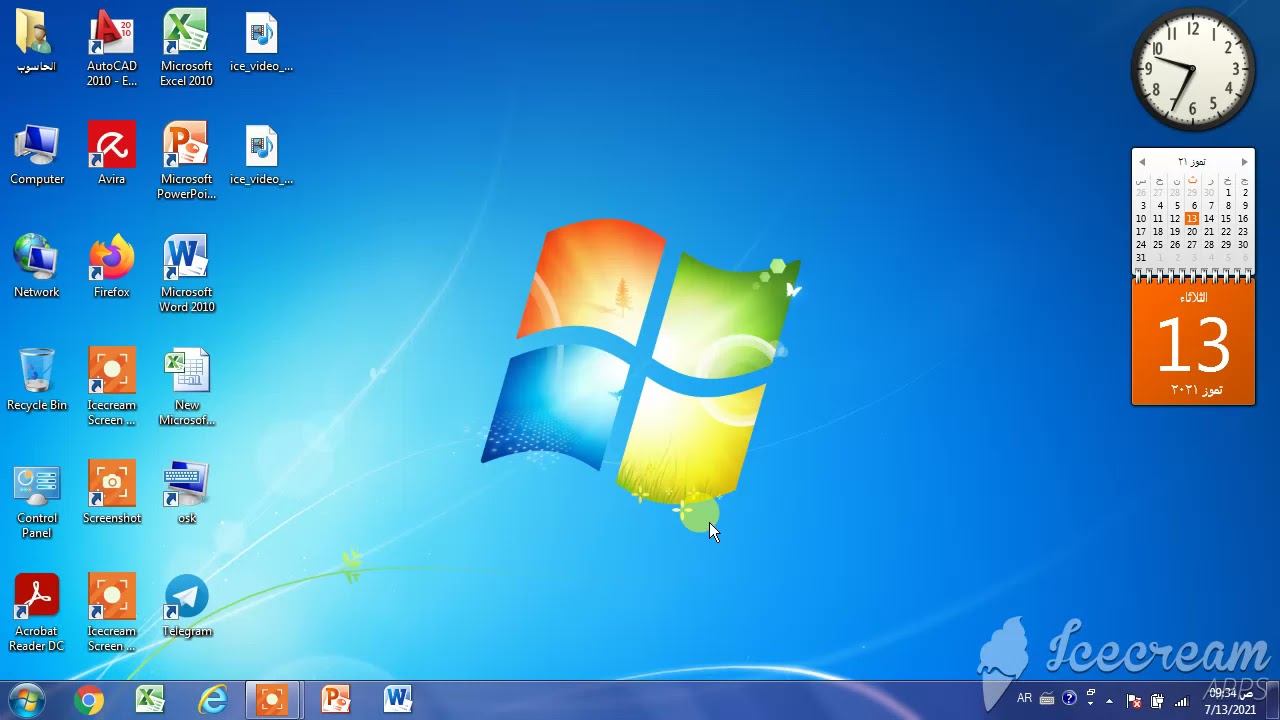Select the Microsoft Word 2010 desktop icon

click(186, 274)
